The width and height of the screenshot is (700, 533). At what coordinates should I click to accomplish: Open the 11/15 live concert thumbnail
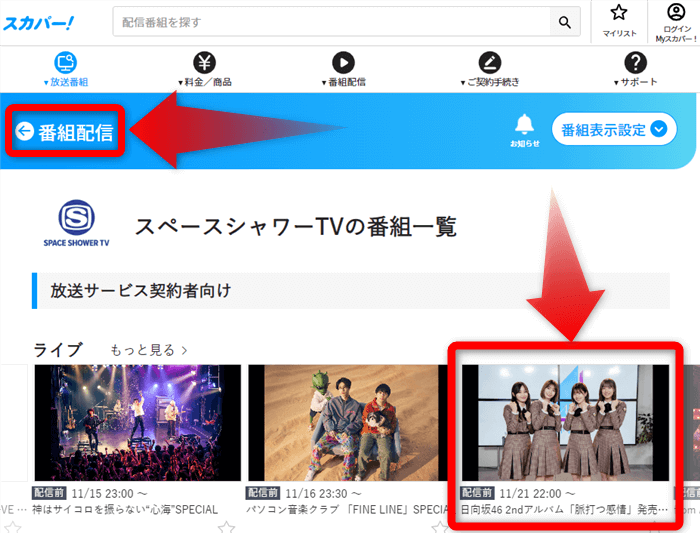138,422
